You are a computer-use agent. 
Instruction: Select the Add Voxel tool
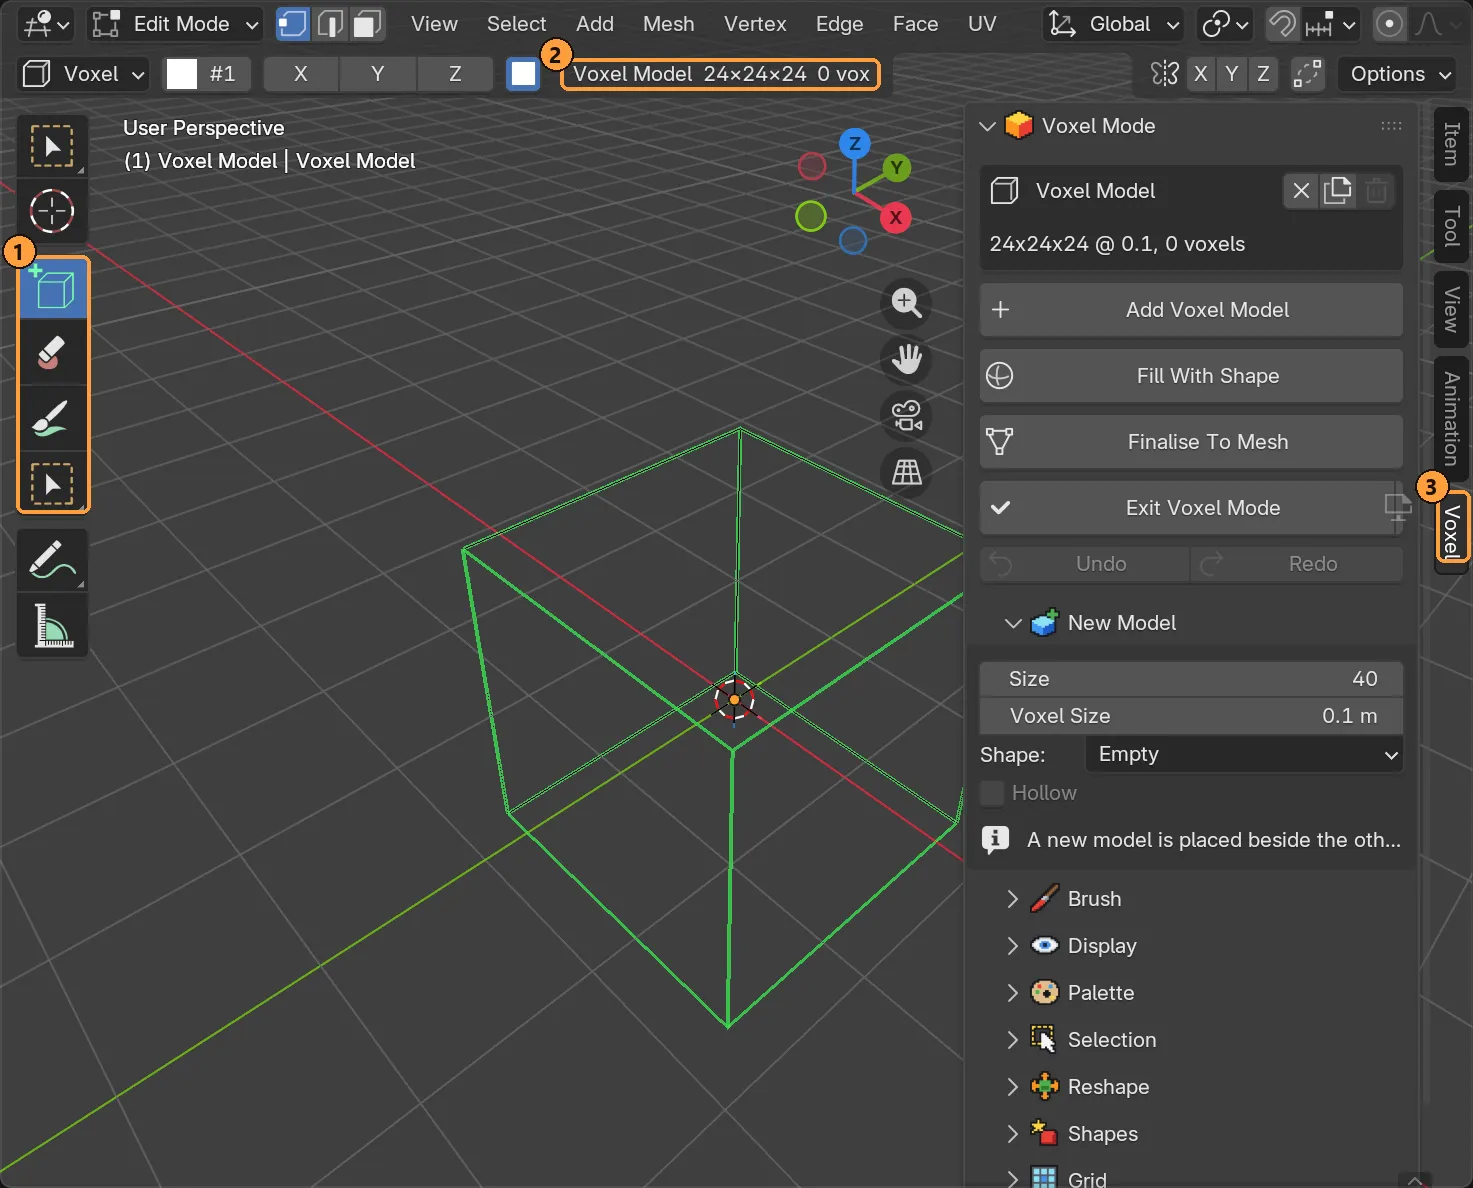click(54, 290)
